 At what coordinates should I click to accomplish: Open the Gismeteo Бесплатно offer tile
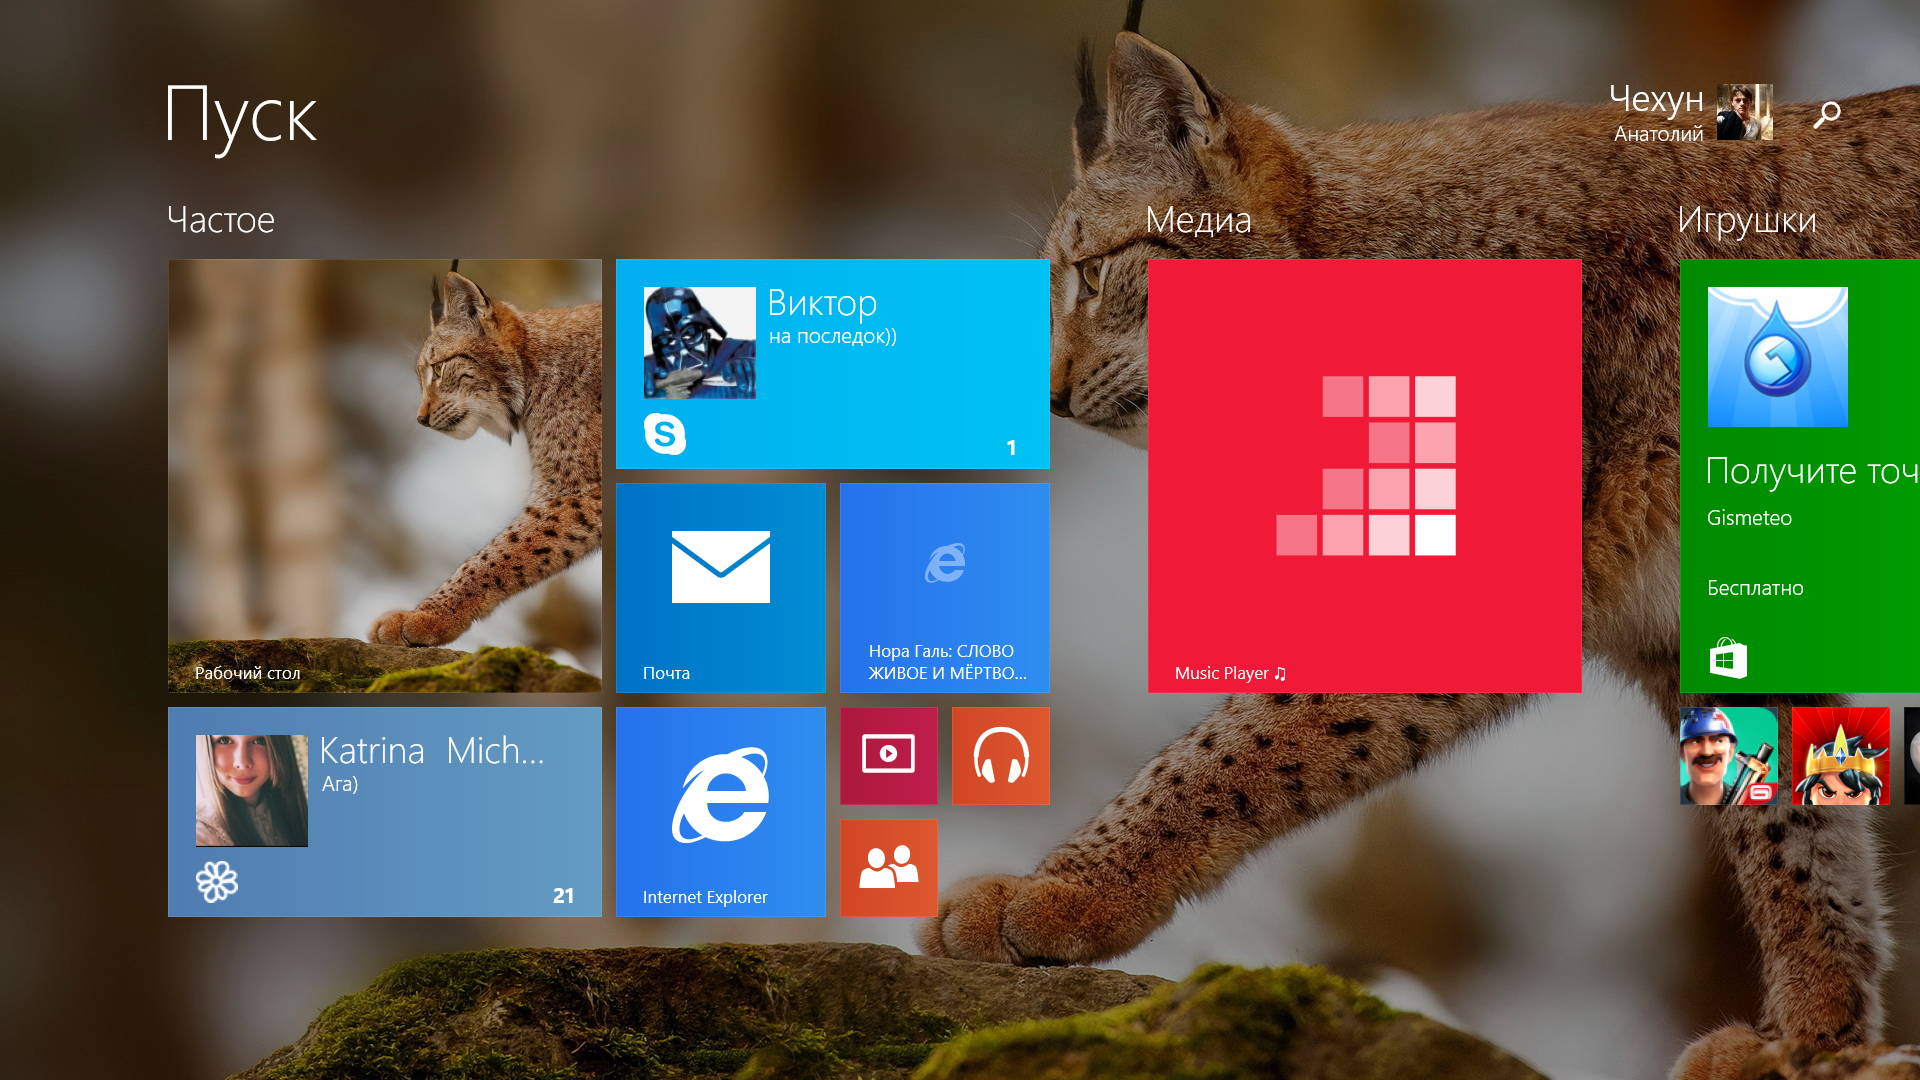click(1800, 475)
